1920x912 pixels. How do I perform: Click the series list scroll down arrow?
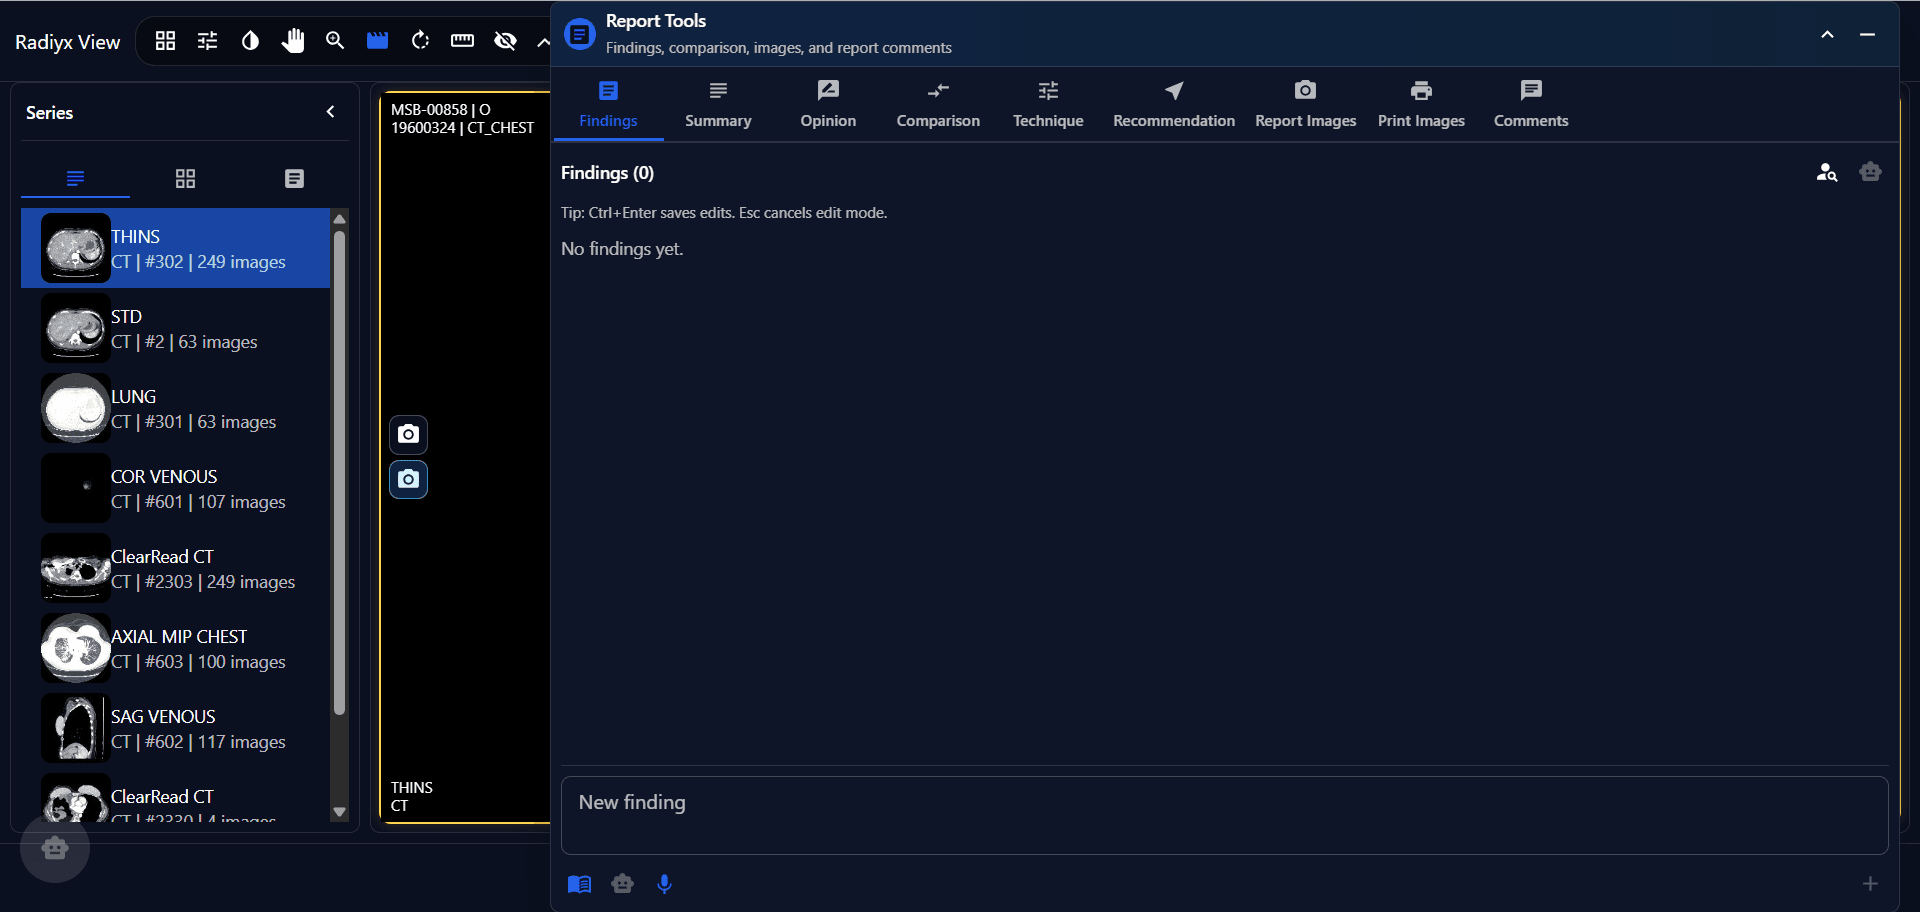339,812
